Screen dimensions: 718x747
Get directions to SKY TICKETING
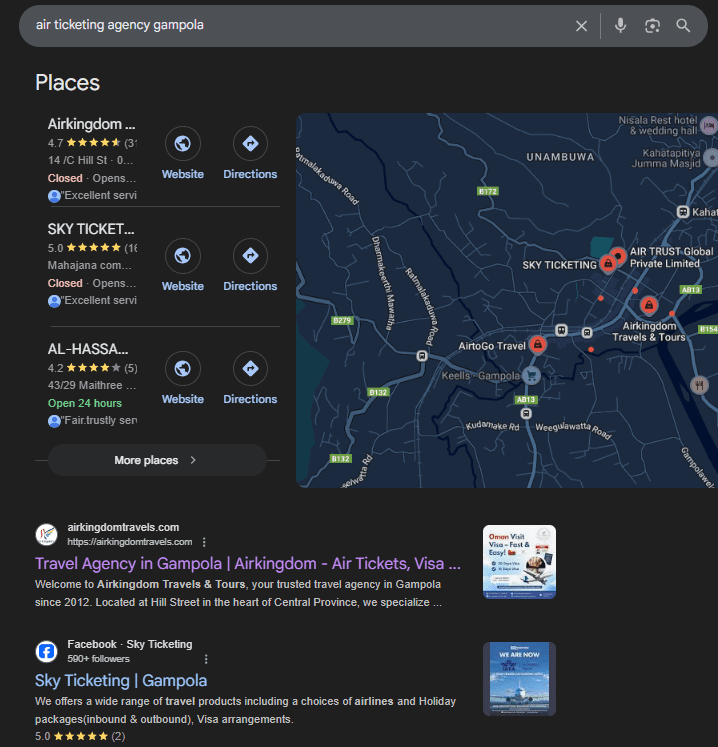[250, 256]
